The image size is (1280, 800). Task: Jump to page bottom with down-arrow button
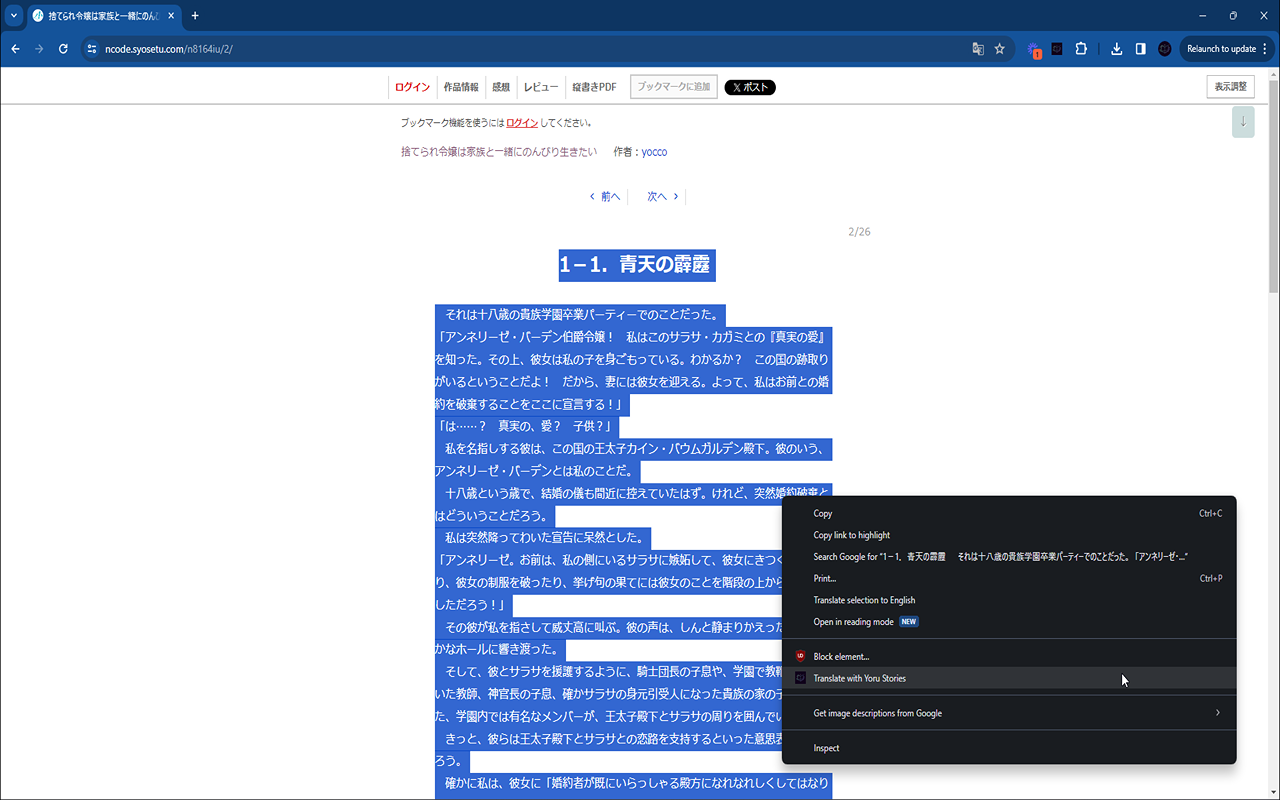pyautogui.click(x=1243, y=121)
